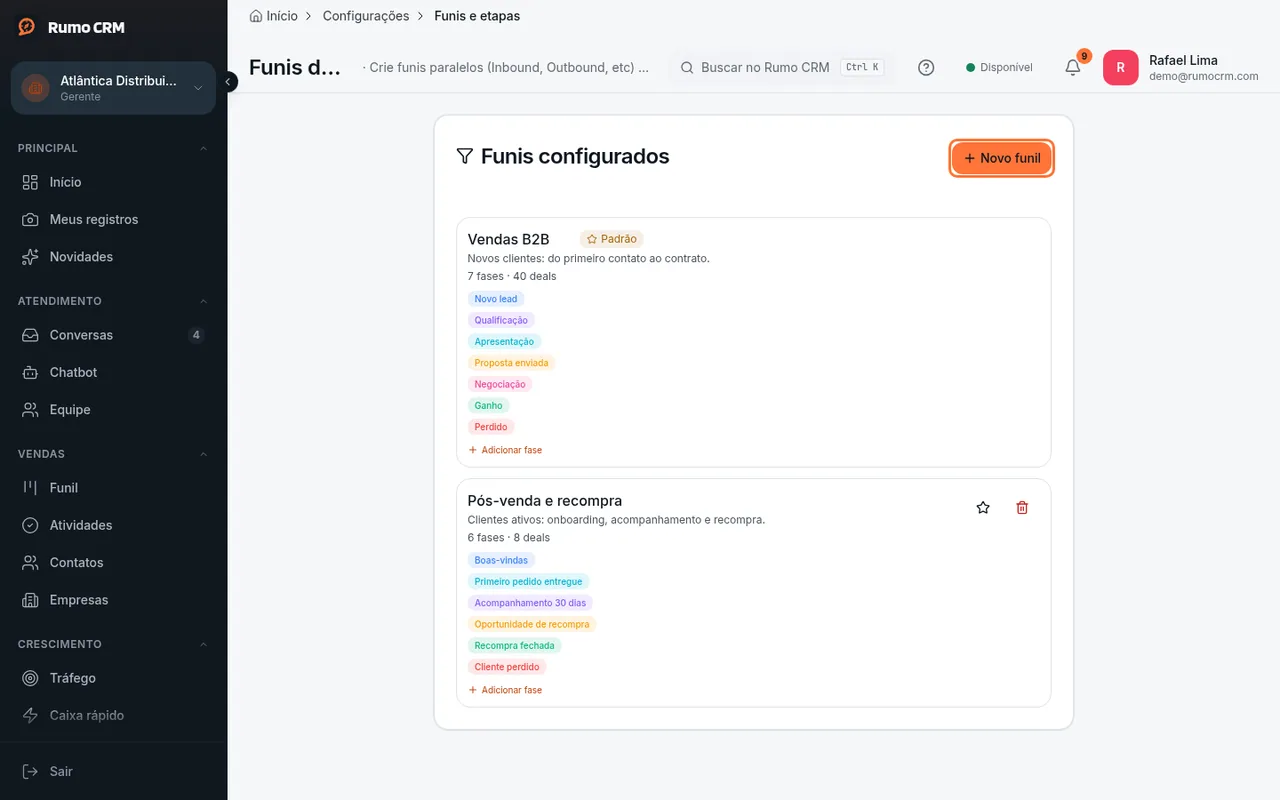This screenshot has width=1280, height=800.
Task: Delete the Pós-venda e recompra funnel
Action: (1022, 508)
